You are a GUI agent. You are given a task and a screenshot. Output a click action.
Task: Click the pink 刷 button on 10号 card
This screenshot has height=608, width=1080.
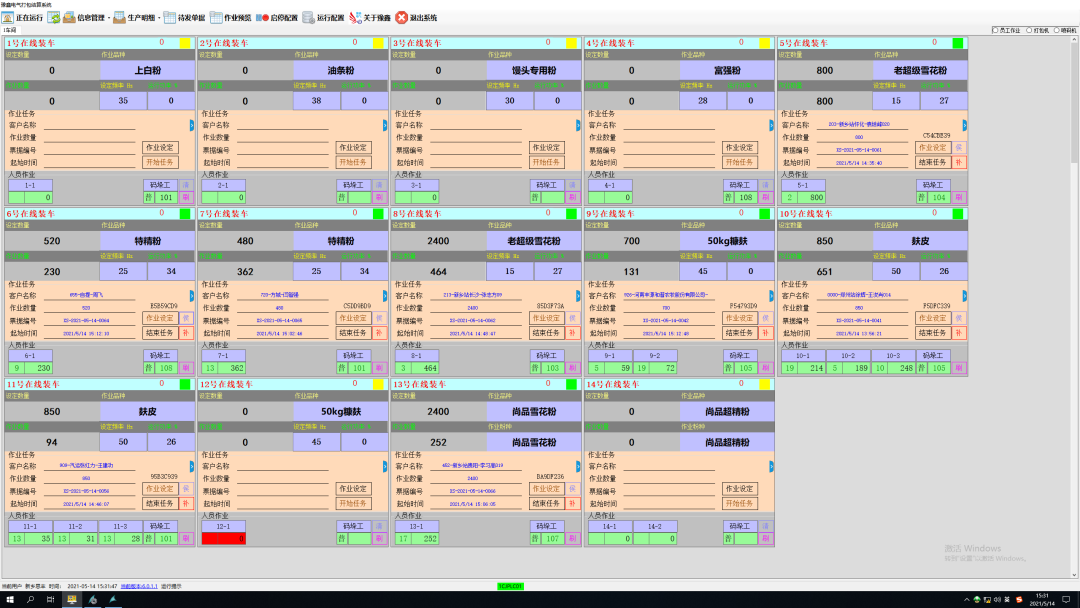click(959, 368)
